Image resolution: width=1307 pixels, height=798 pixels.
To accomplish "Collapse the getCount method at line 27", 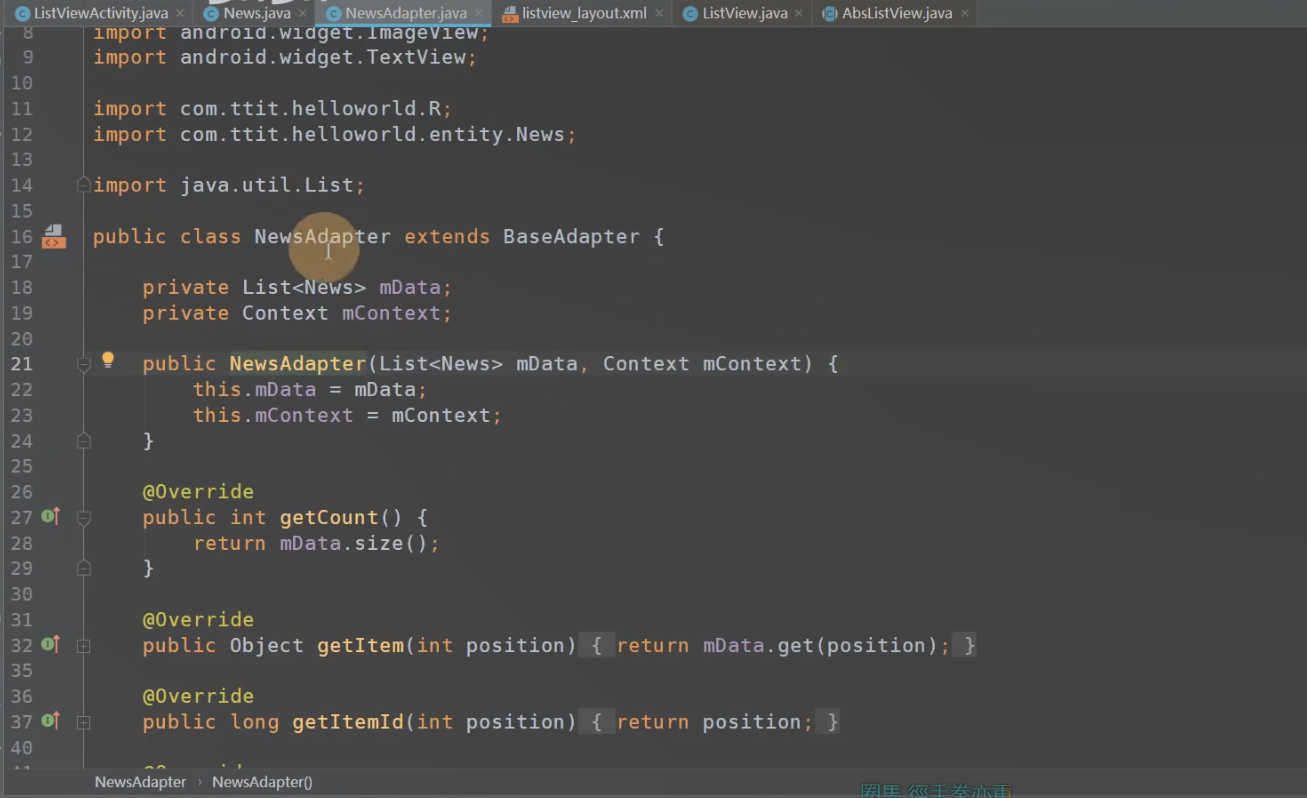I will 84,518.
